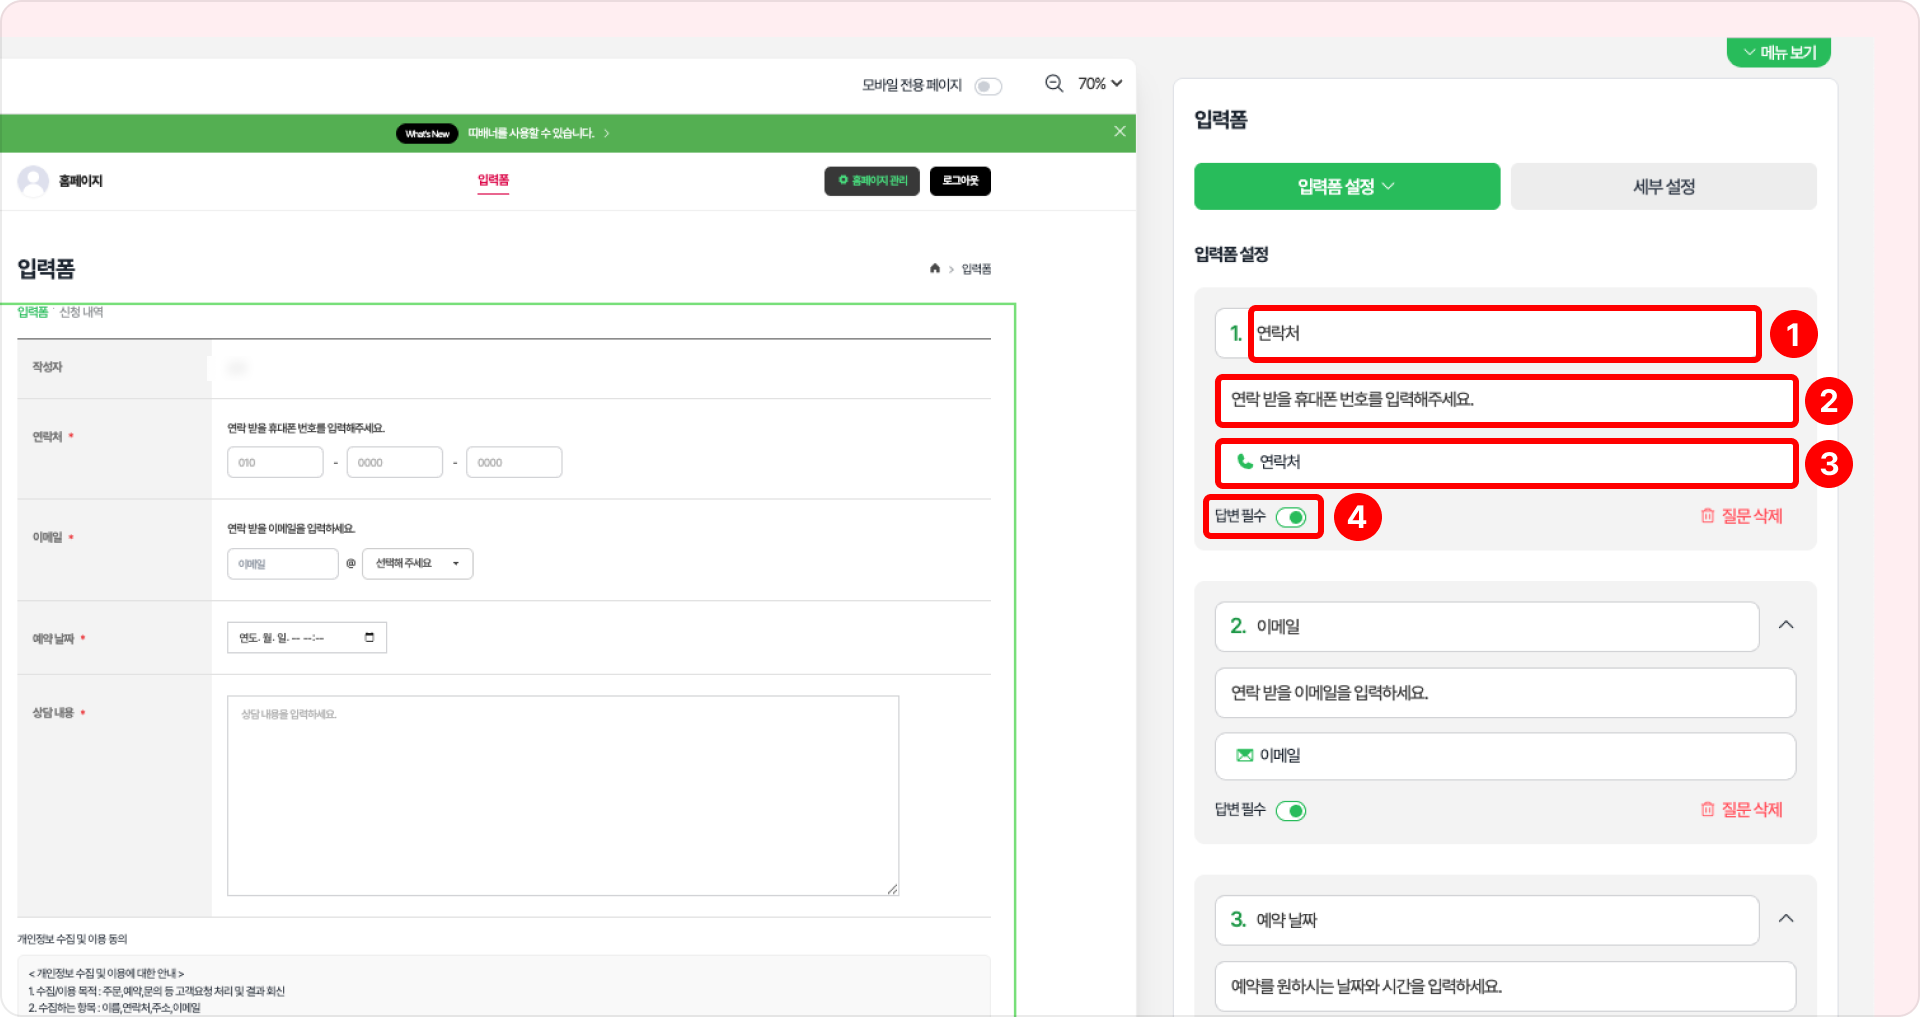1920x1017 pixels.
Task: Click the 상담 내용 text area
Action: tap(563, 796)
